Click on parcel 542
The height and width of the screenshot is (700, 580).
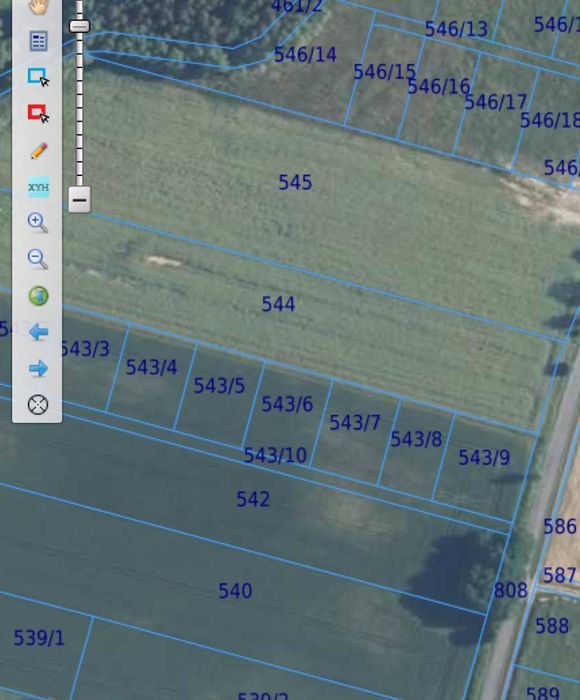(253, 499)
